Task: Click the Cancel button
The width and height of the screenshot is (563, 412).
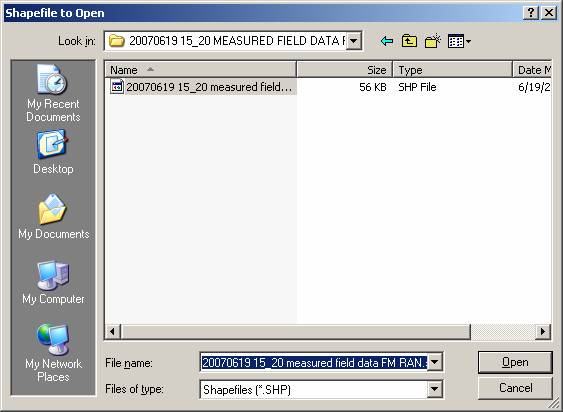Action: click(515, 388)
